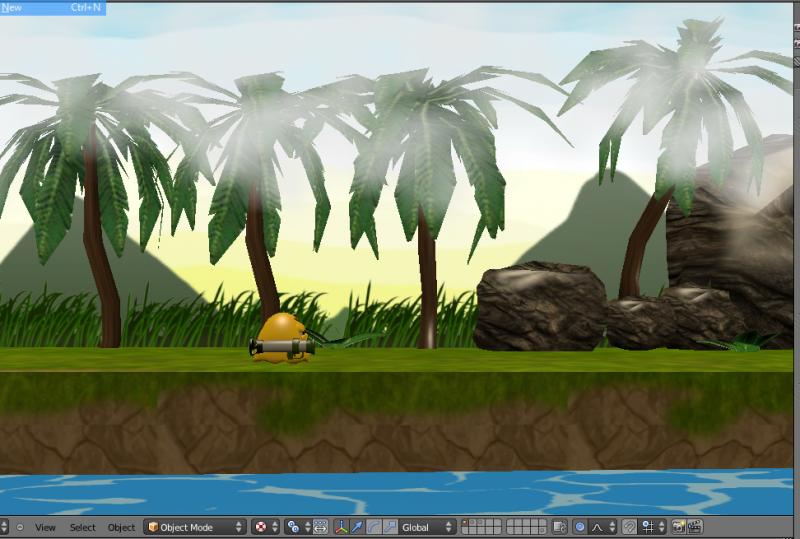Open proportional falloff curve dropdown
This screenshot has width=800, height=539.
603,527
